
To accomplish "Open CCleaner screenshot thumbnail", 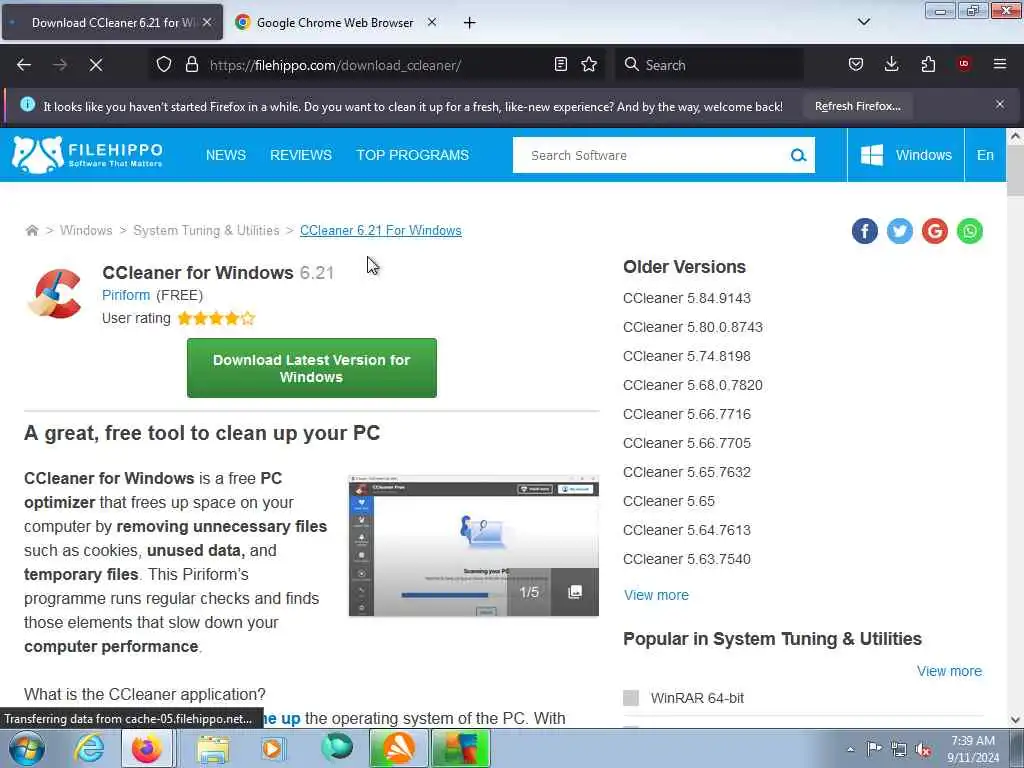I will [x=473, y=546].
